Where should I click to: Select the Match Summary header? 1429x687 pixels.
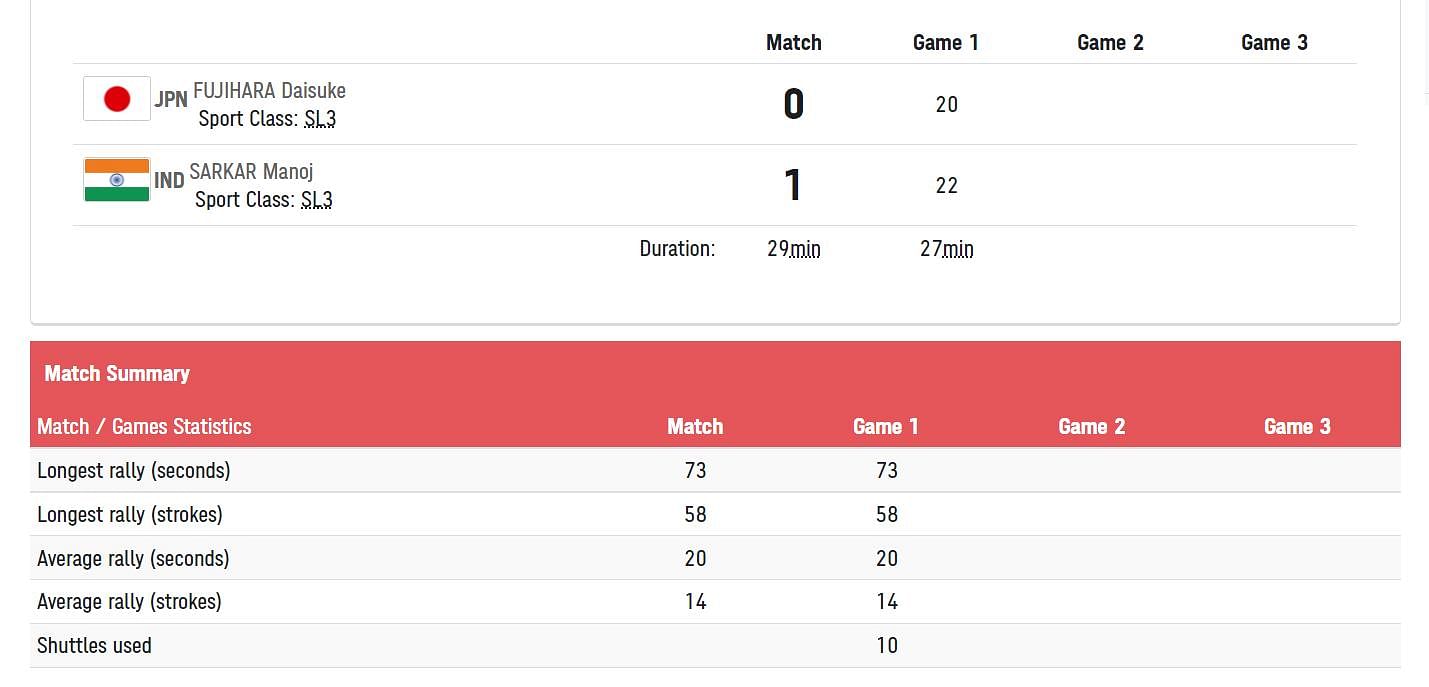tap(117, 374)
